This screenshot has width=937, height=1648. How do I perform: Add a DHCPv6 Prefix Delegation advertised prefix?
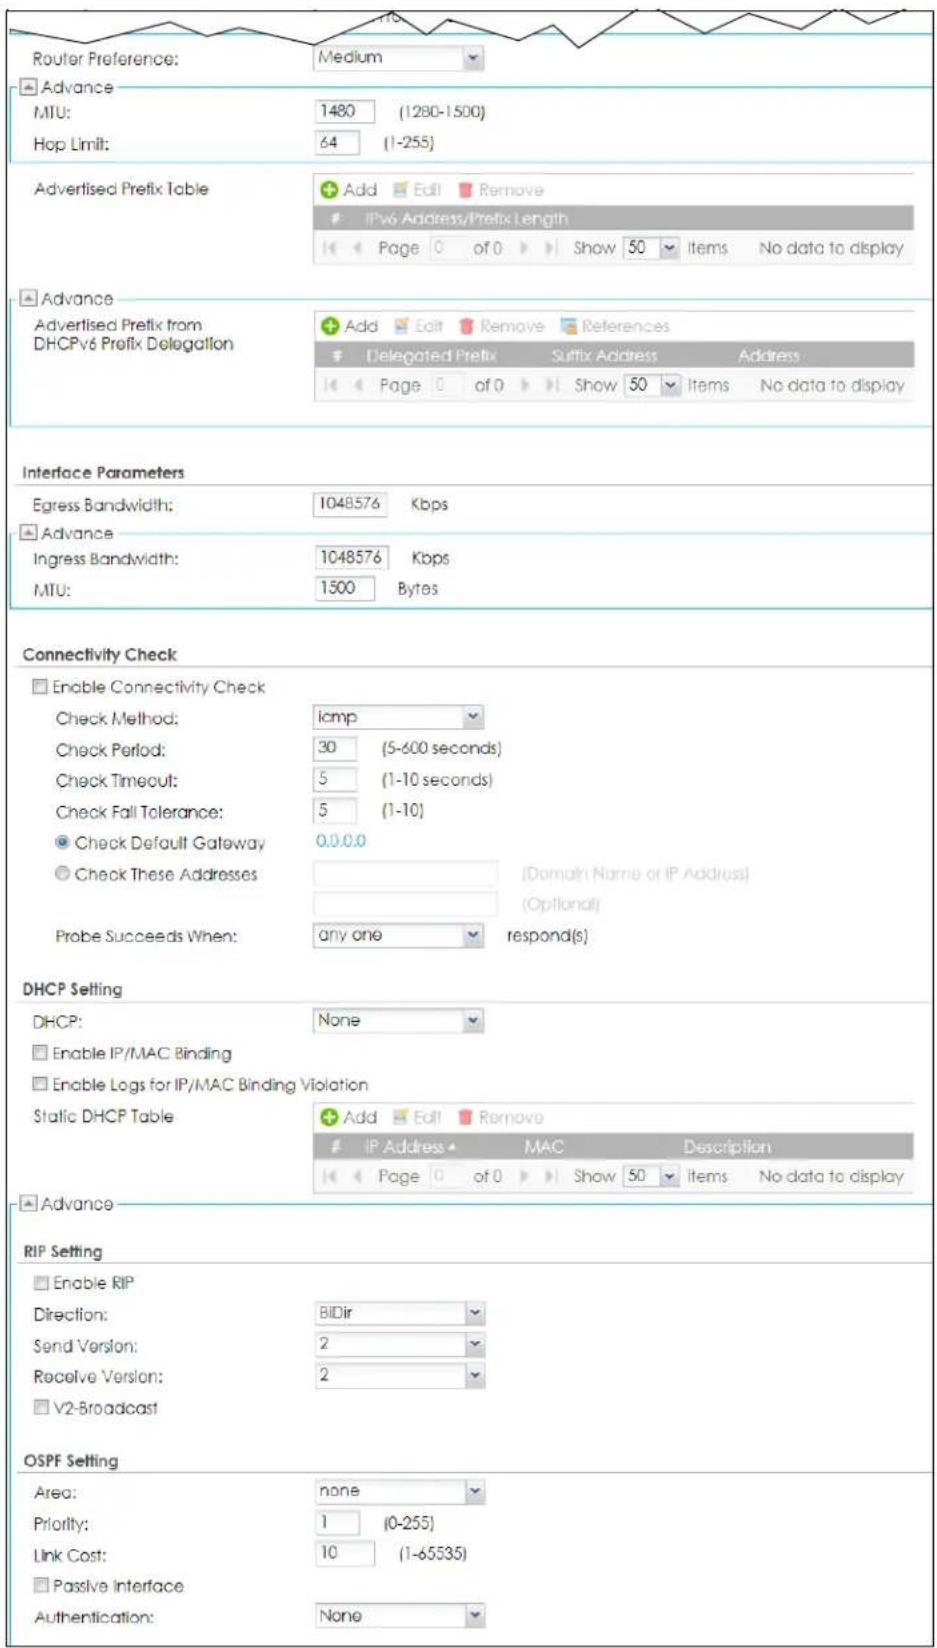349,326
